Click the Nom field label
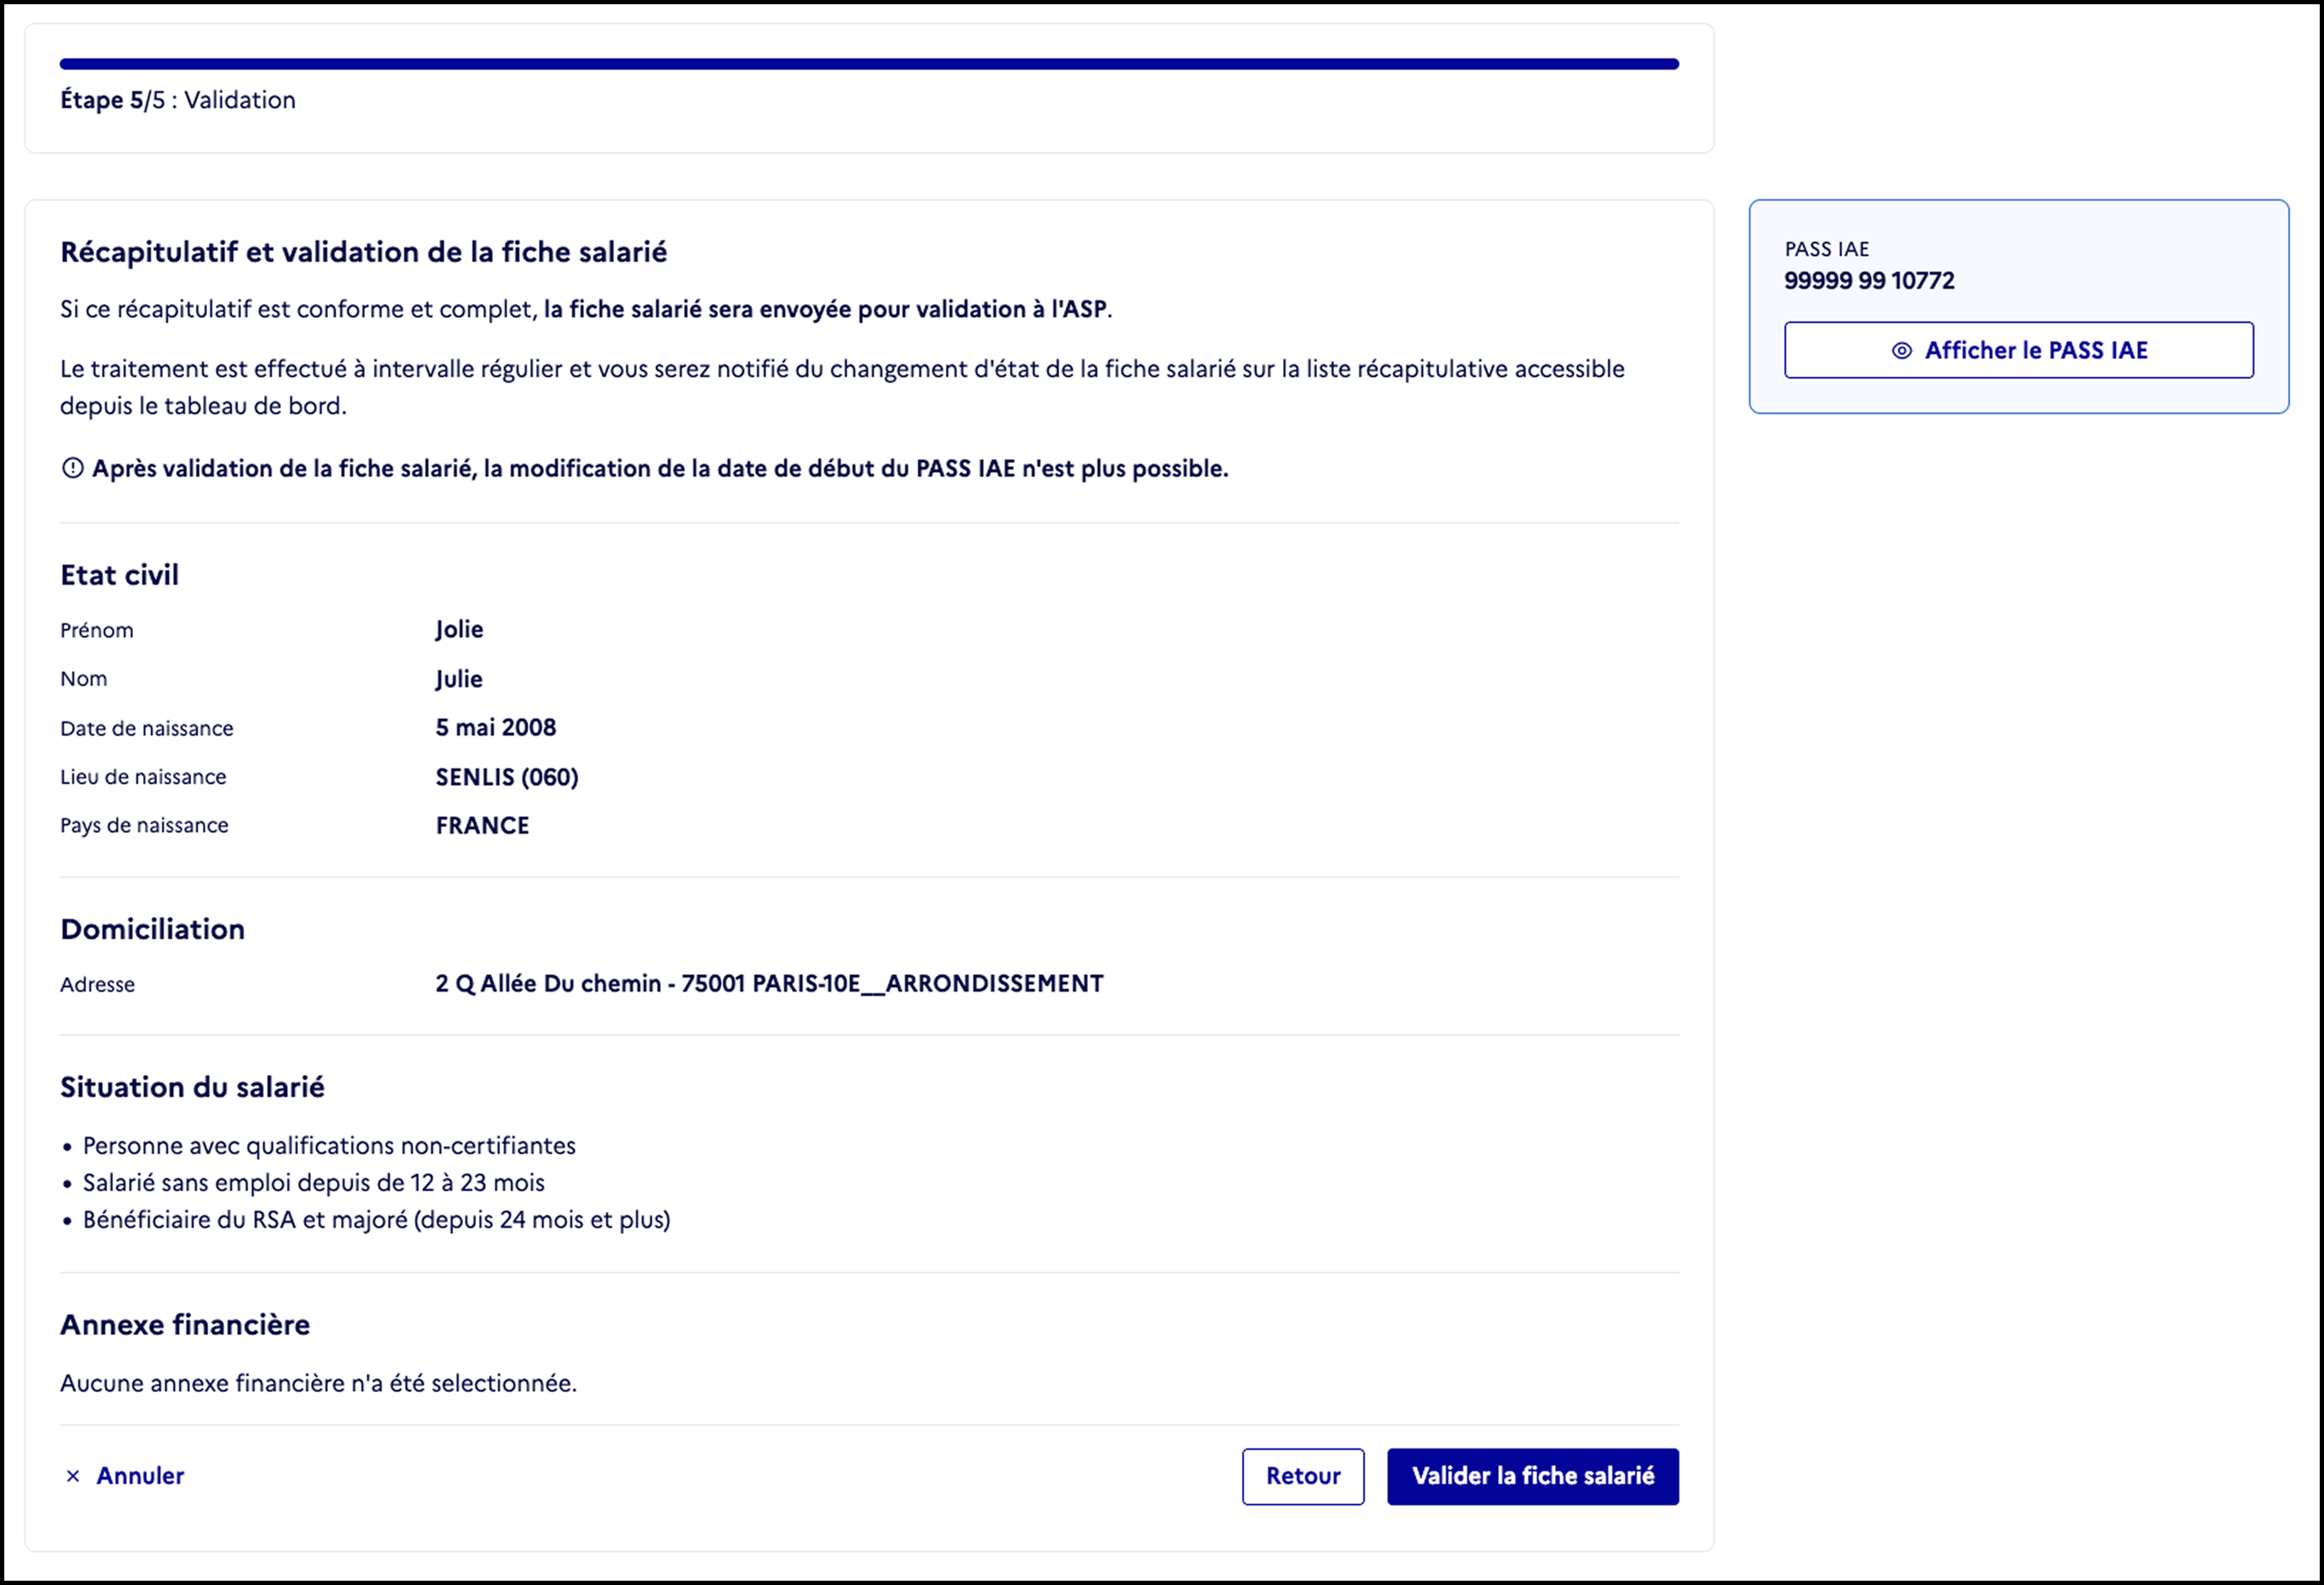The height and width of the screenshot is (1585, 2324). 83,679
